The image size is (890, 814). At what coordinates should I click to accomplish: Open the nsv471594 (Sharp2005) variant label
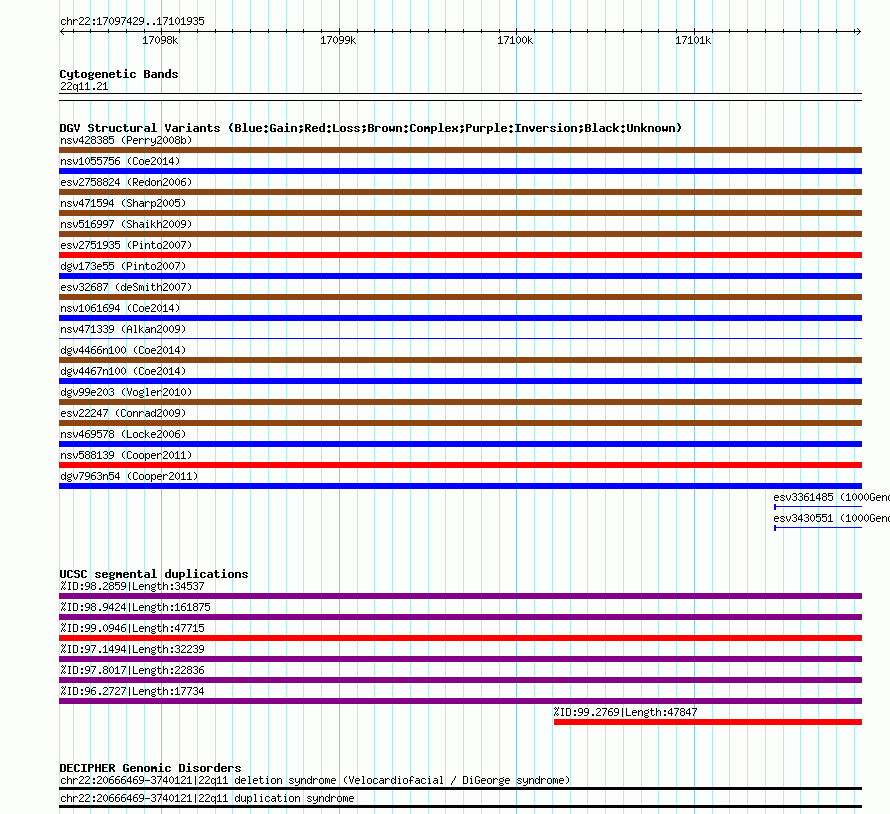[123, 203]
